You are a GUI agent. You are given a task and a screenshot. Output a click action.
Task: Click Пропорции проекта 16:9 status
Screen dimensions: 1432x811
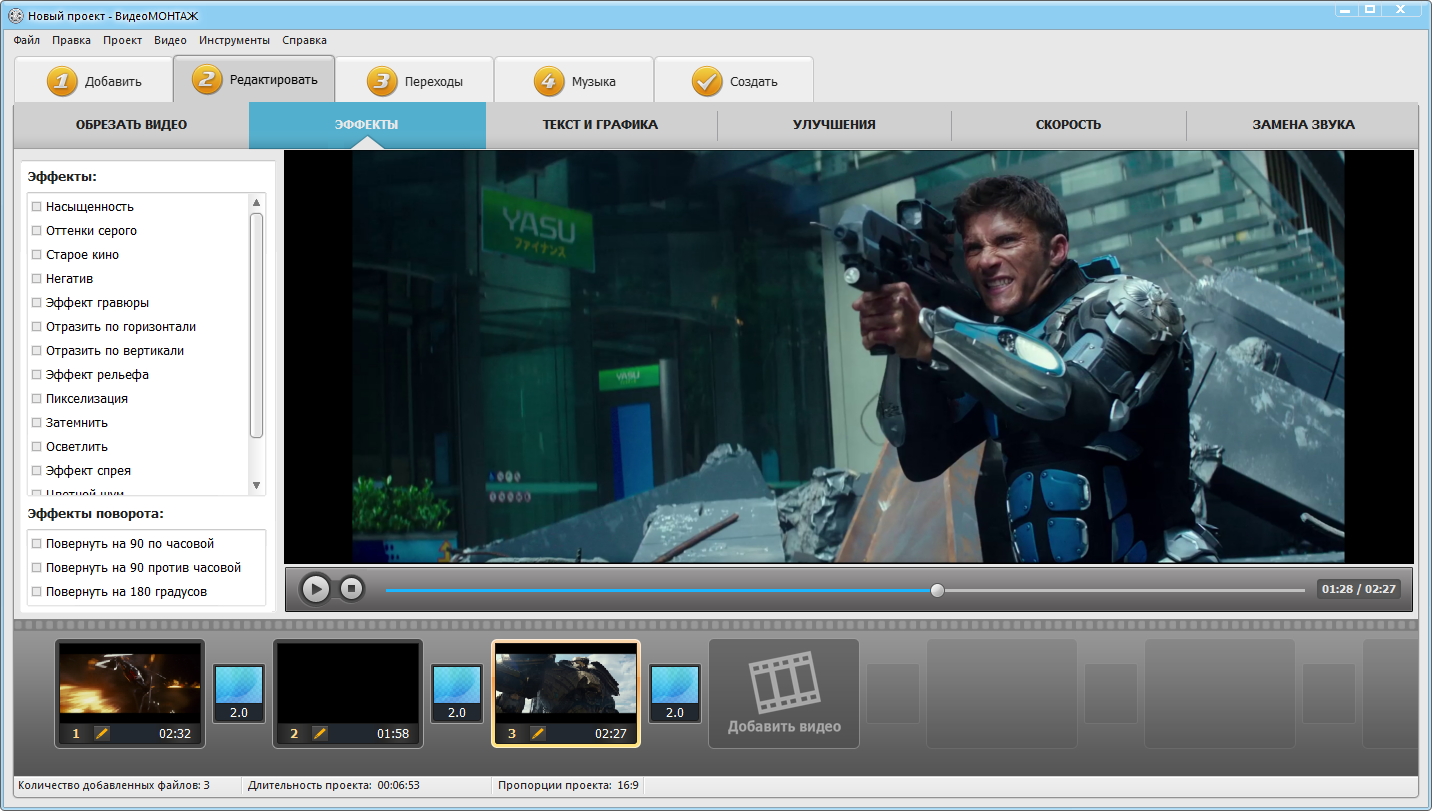click(x=568, y=786)
